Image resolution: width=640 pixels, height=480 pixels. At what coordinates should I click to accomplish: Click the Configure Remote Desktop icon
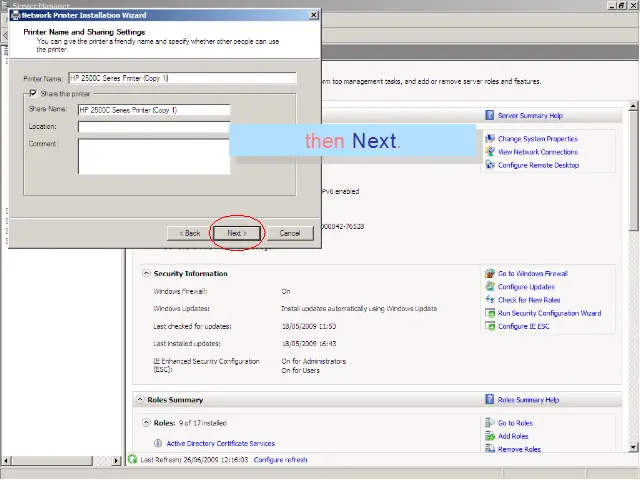490,164
